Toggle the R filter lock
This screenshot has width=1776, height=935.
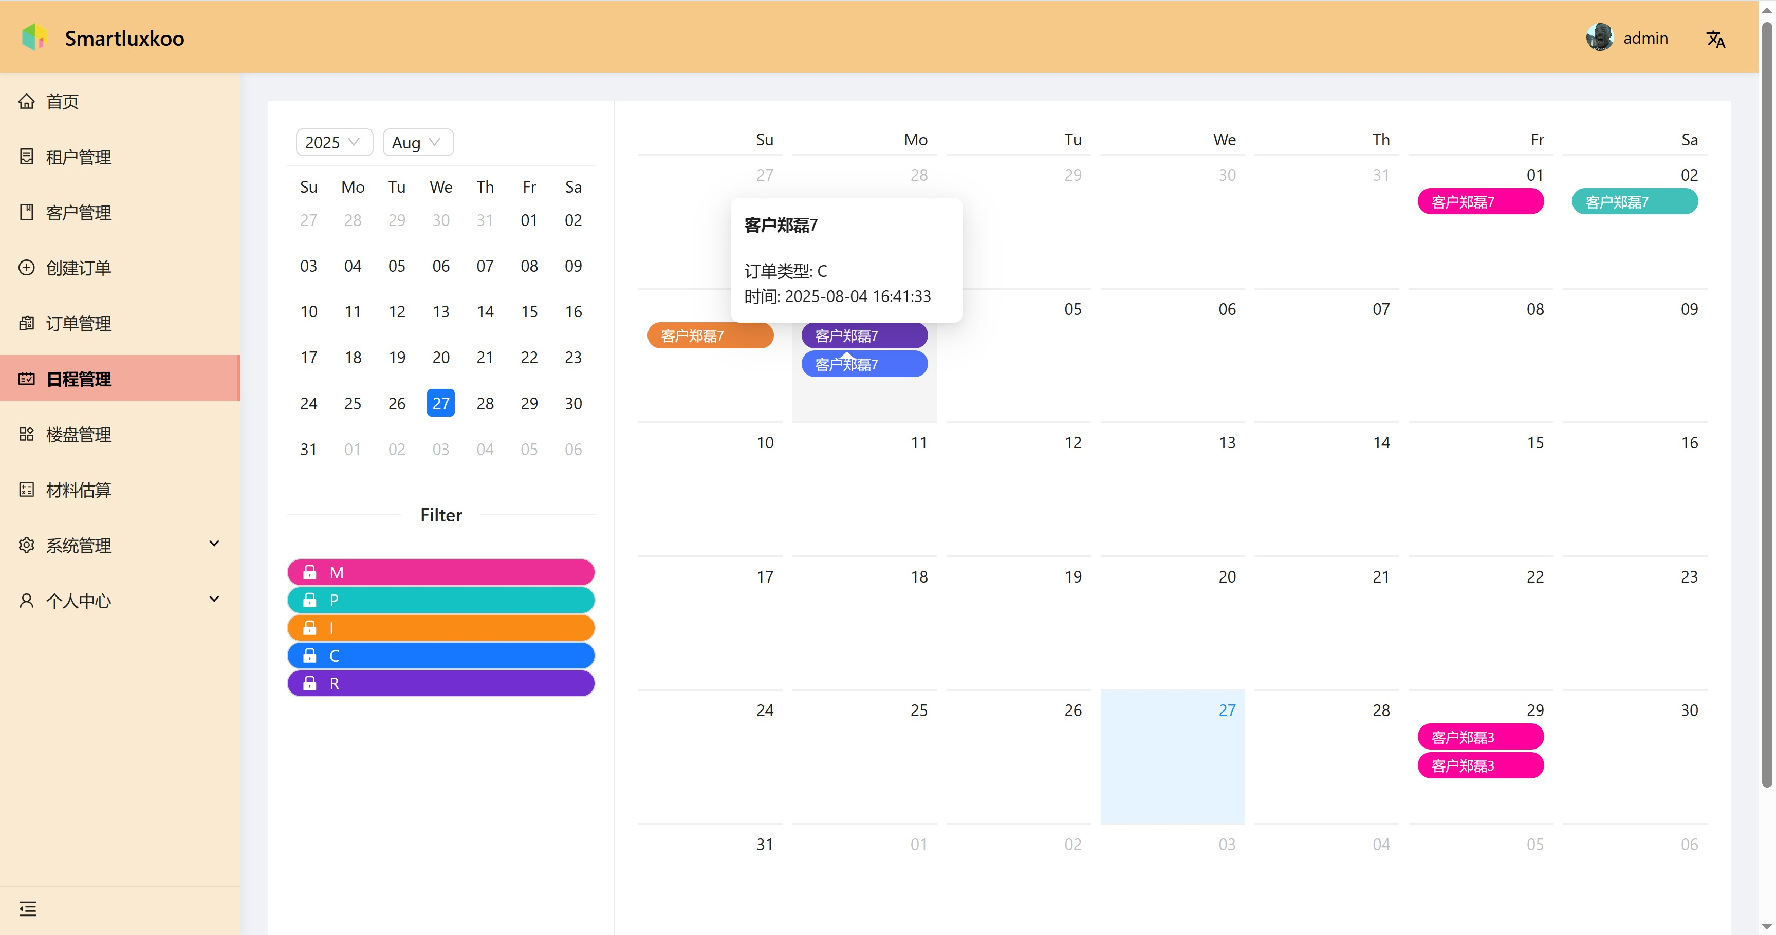point(310,683)
